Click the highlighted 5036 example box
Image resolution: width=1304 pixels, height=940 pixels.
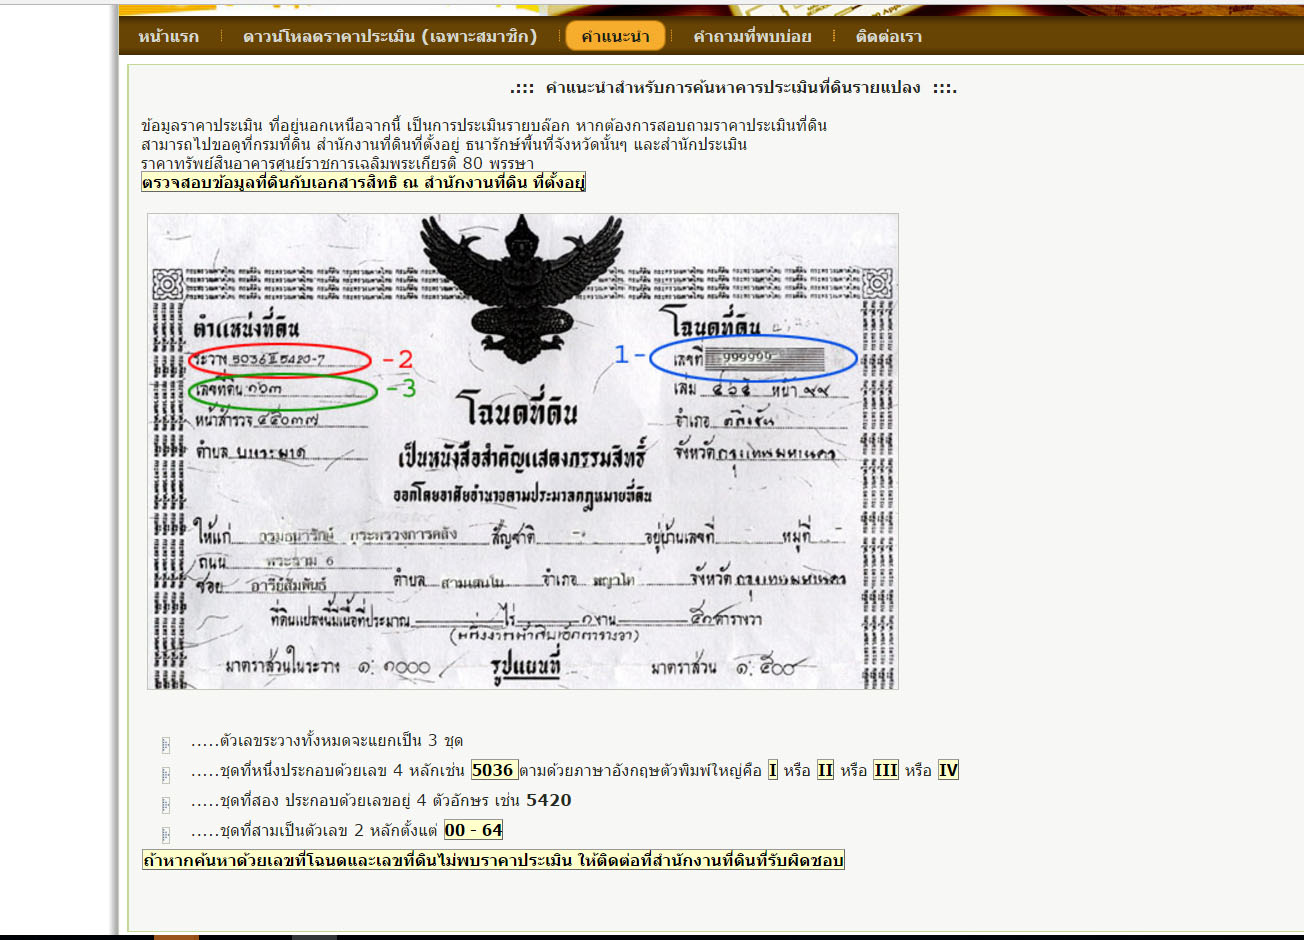(493, 771)
